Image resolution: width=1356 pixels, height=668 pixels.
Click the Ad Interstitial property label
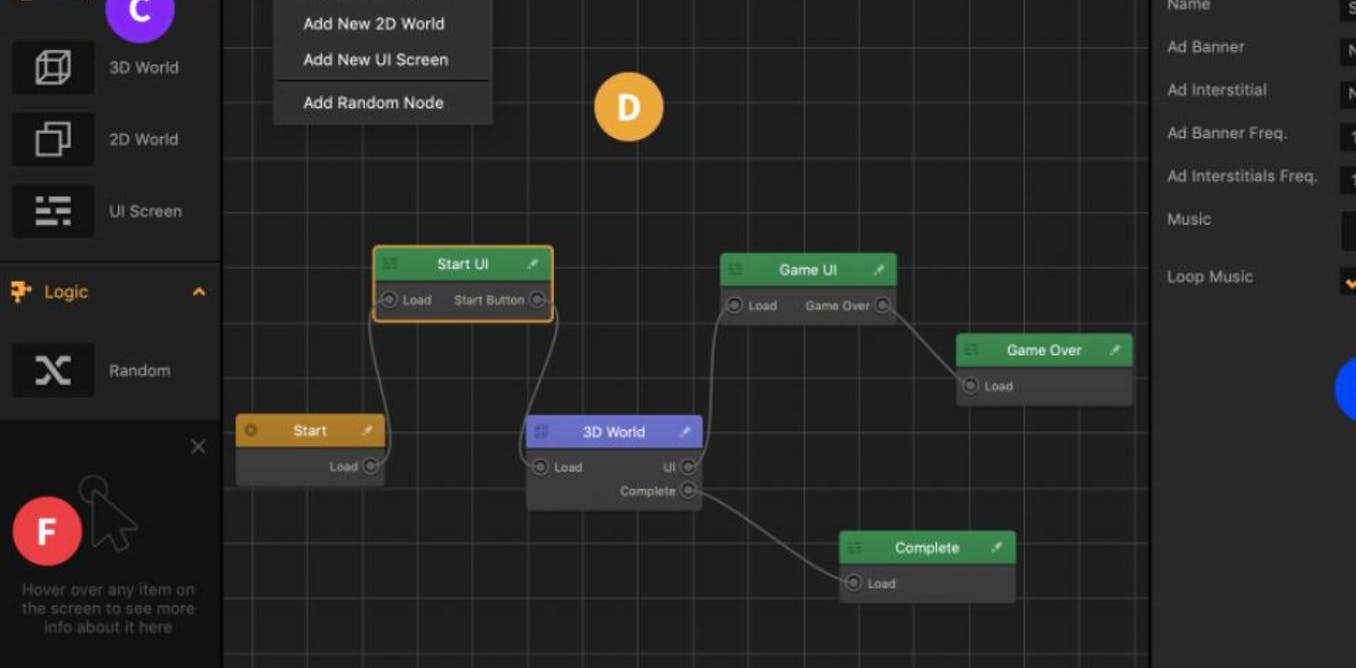coord(1217,90)
